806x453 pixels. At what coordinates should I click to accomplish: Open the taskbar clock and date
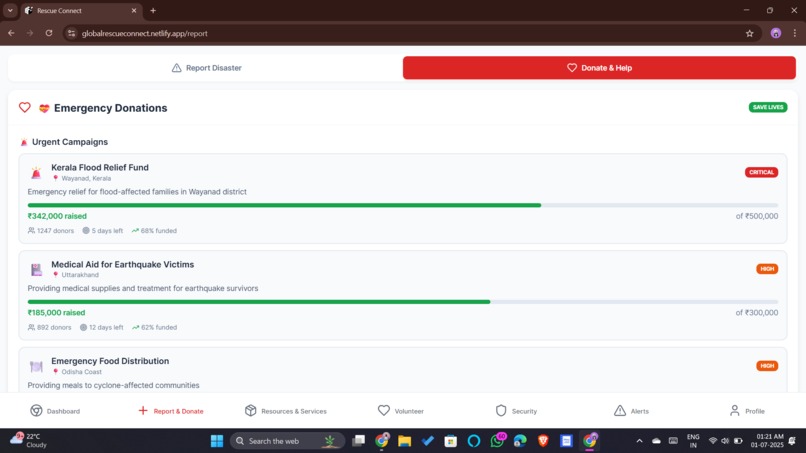[766, 441]
